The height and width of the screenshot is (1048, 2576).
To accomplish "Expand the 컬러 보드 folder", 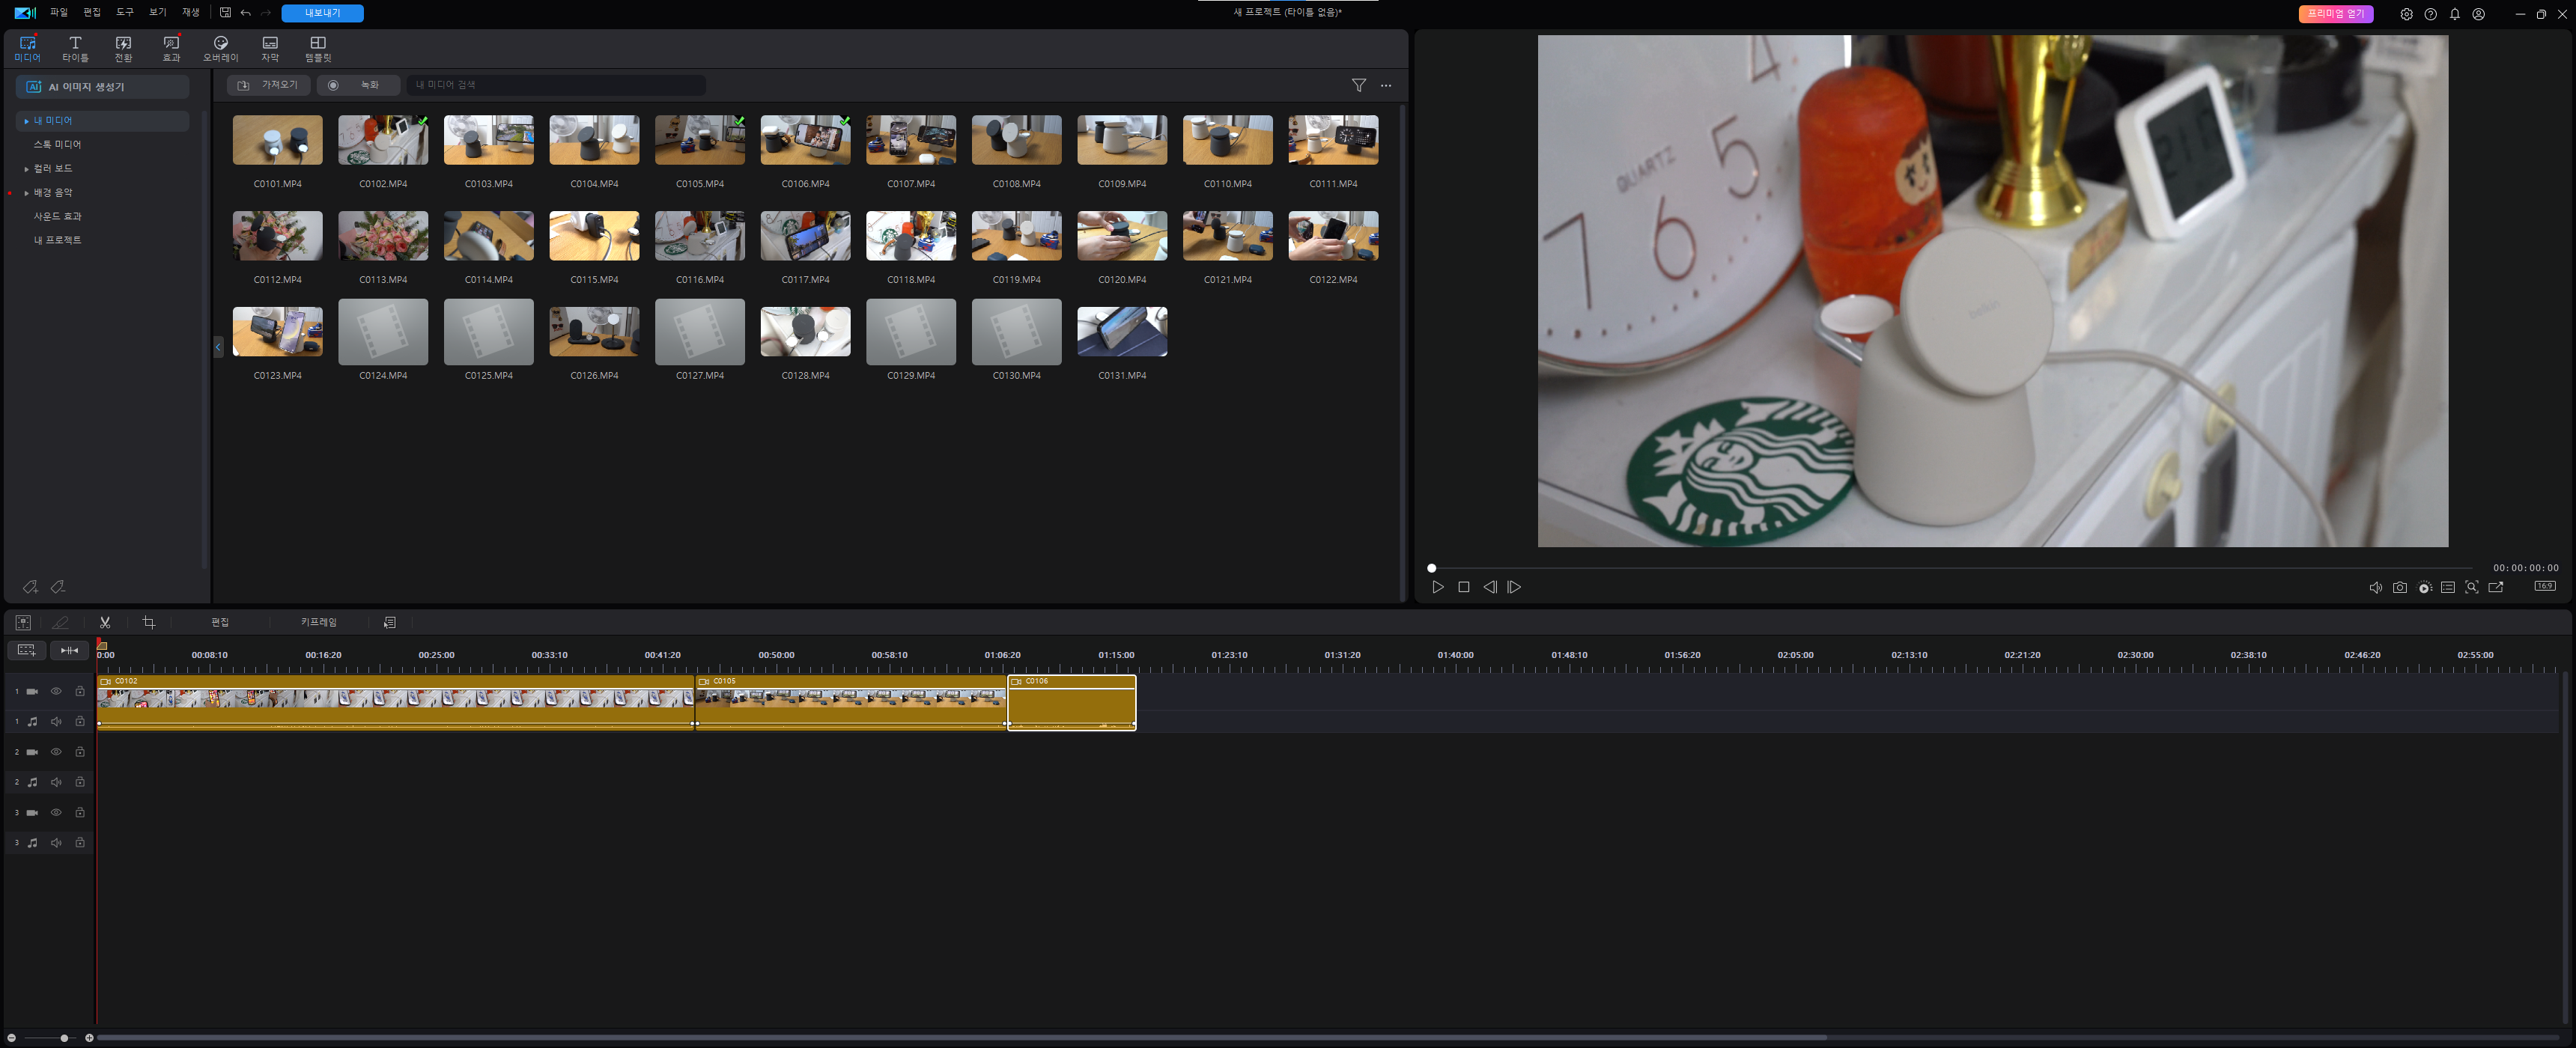I will coord(26,169).
